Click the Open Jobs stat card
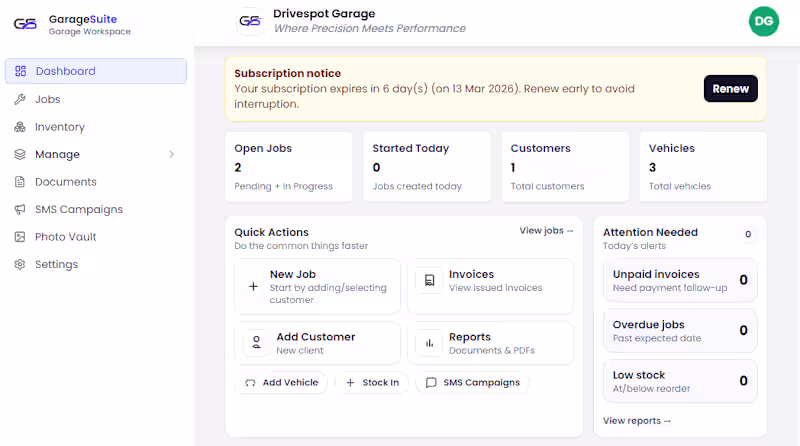Image resolution: width=800 pixels, height=446 pixels. point(288,167)
